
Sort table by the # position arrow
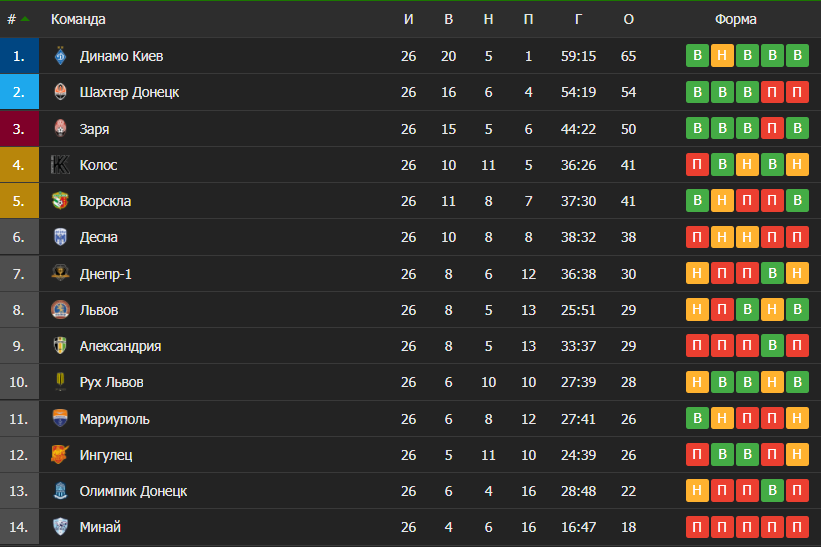(x=24, y=19)
